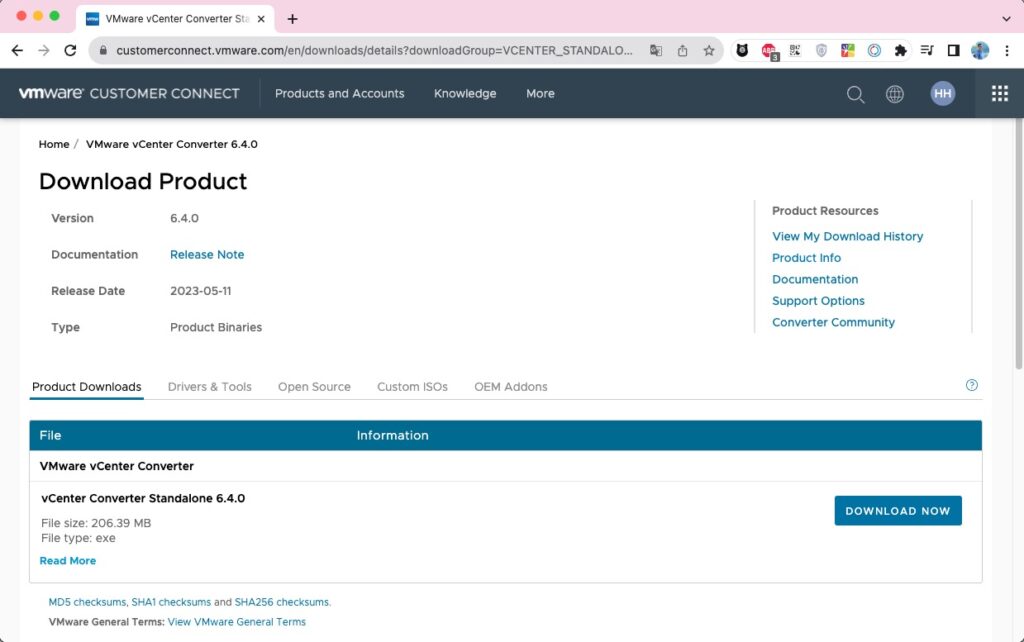The width and height of the screenshot is (1024, 642).
Task: Open View VMware General Terms link
Action: point(236,622)
